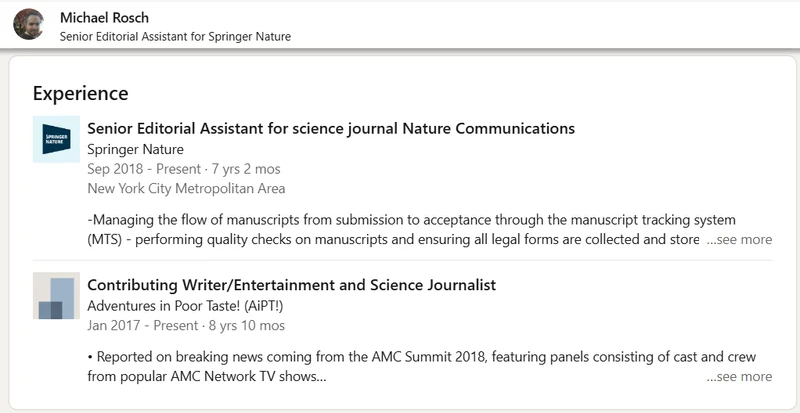Expand see more for Springer Nature description
800x413 pixels.
tap(739, 240)
